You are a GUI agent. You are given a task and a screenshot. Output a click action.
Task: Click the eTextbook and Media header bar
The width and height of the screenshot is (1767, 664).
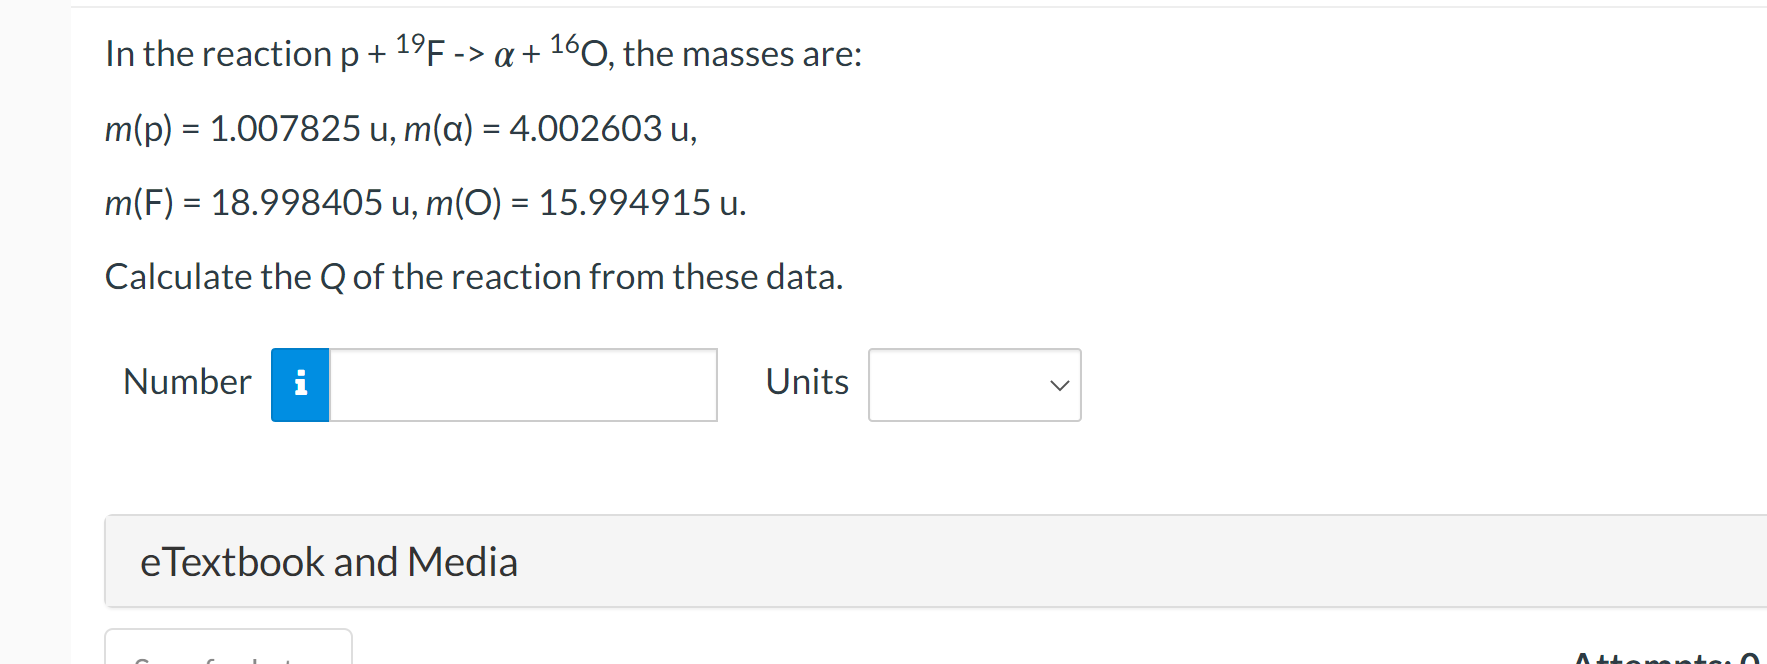328,561
